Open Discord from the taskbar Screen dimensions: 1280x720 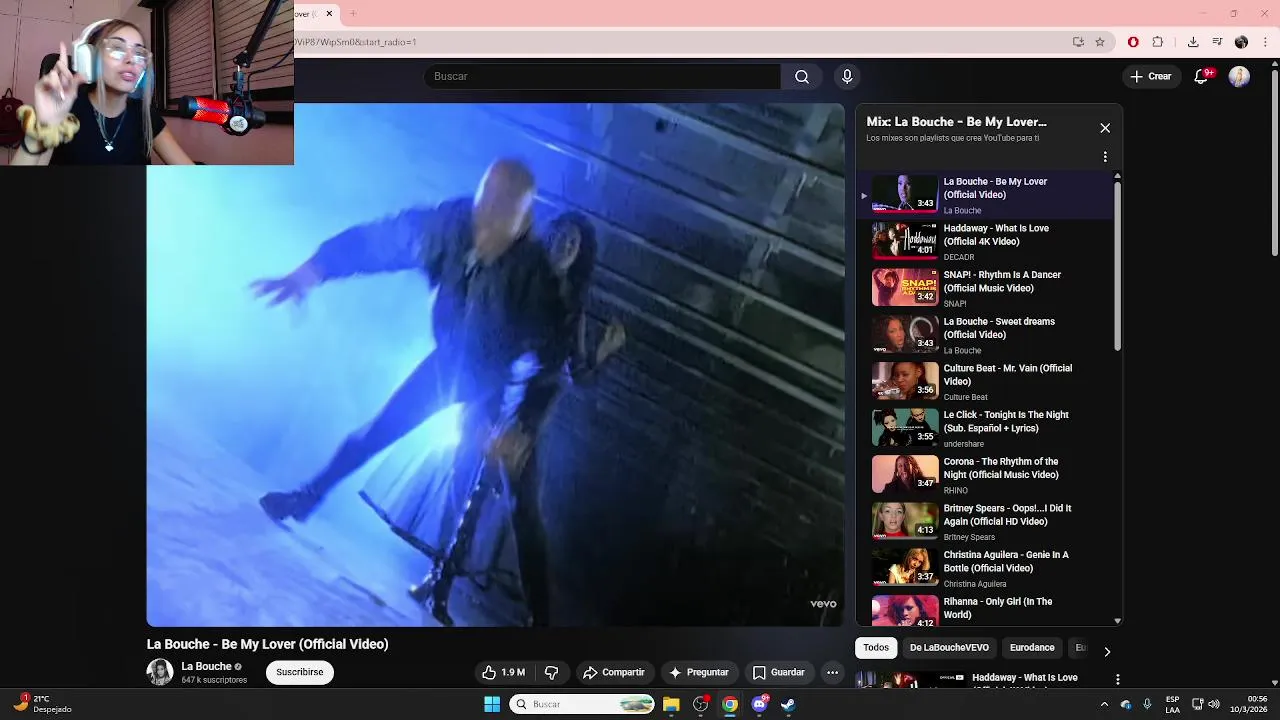click(760, 704)
